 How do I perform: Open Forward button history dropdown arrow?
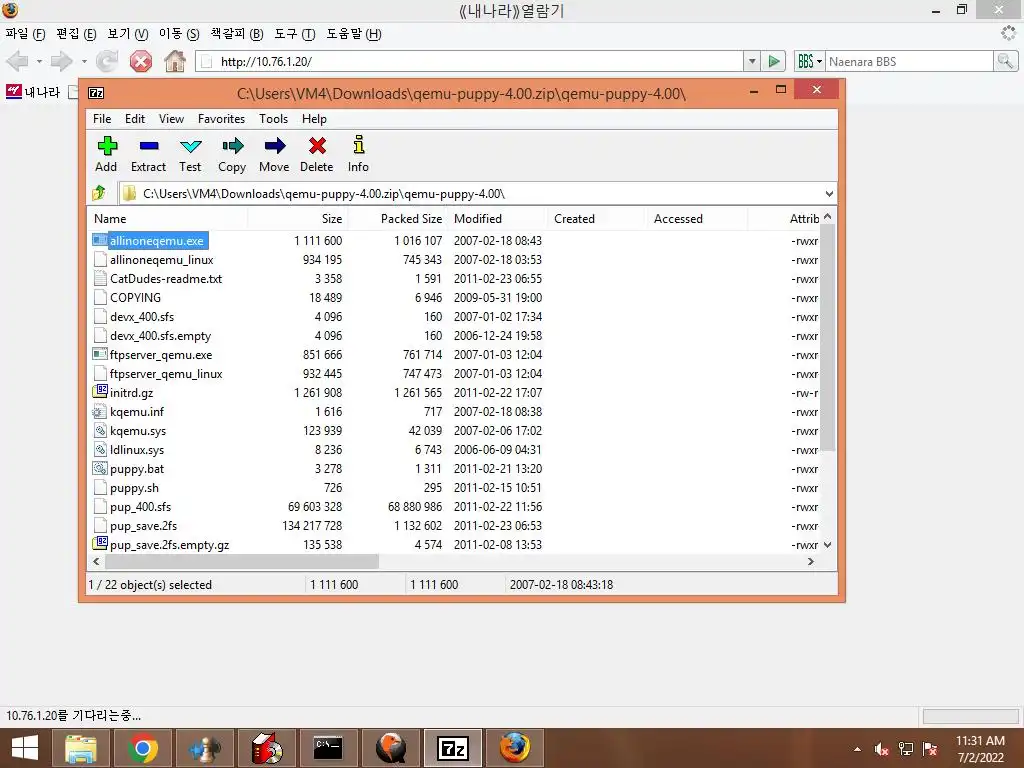click(x=84, y=61)
